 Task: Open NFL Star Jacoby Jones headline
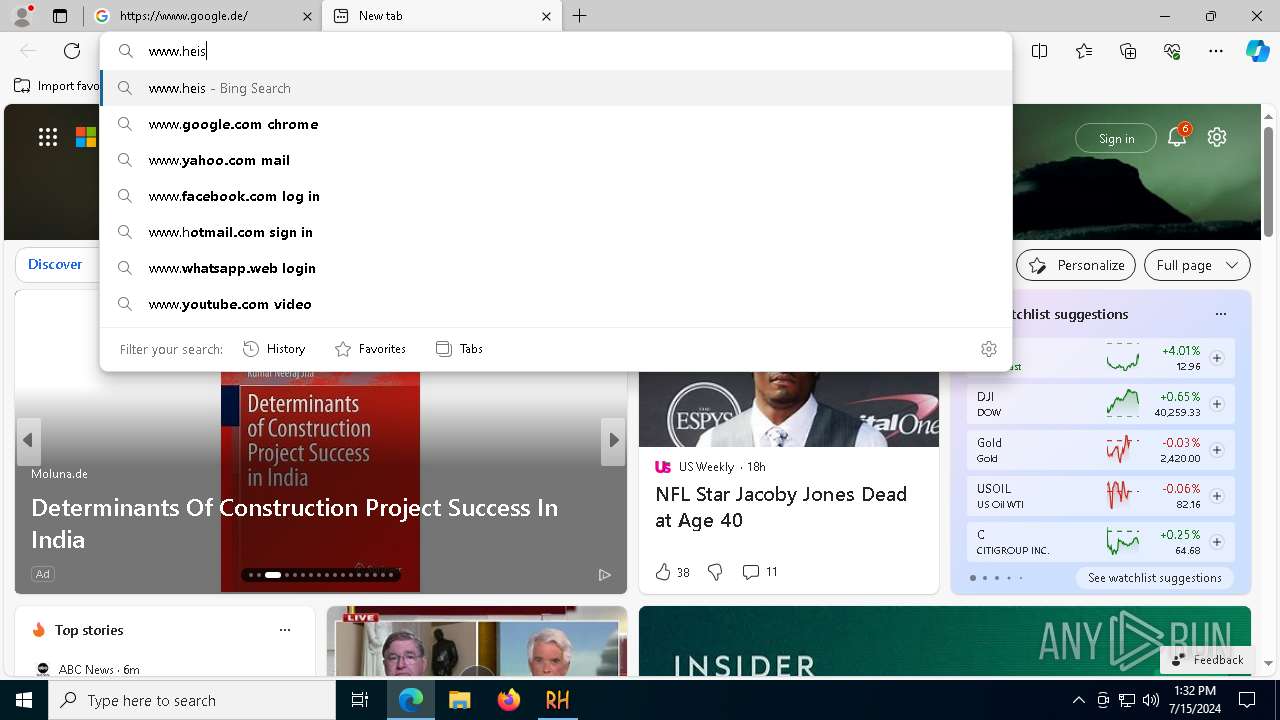(781, 507)
